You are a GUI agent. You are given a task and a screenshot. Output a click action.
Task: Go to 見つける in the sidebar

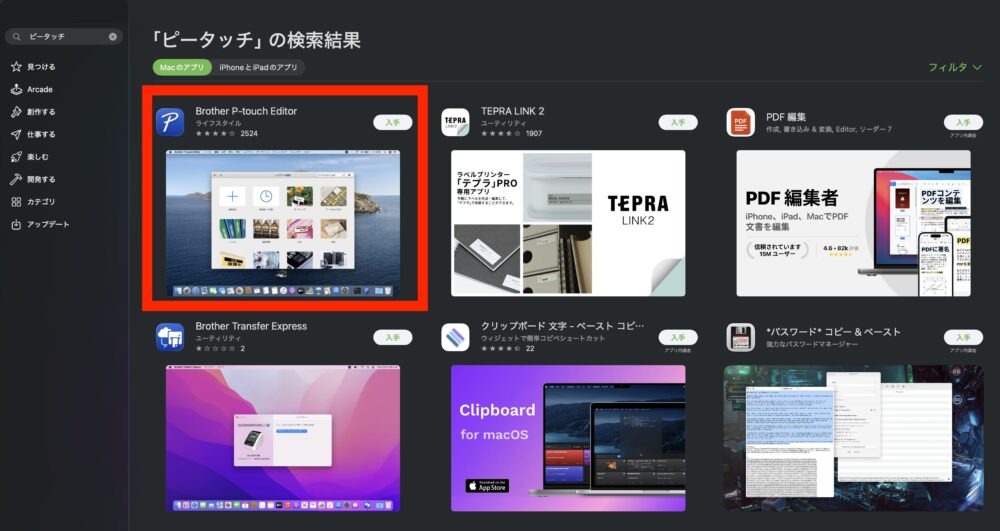(x=41, y=67)
